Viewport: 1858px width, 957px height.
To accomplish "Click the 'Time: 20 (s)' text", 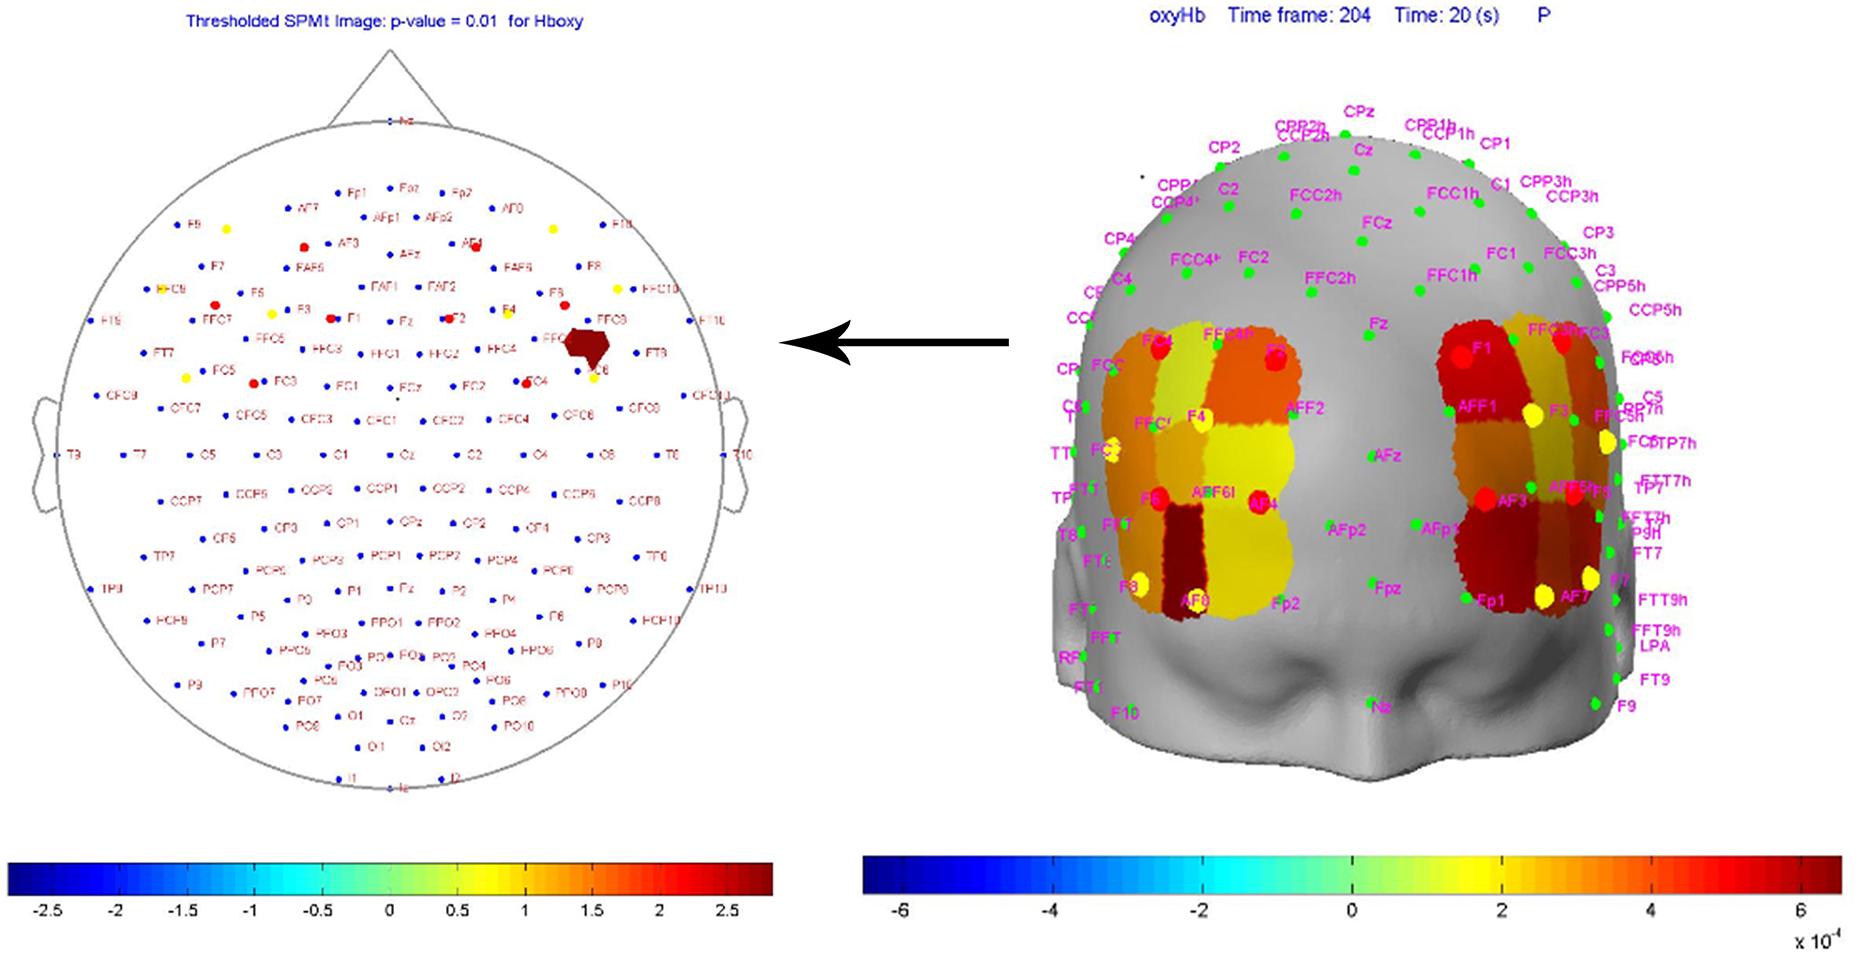I will (x=1446, y=15).
